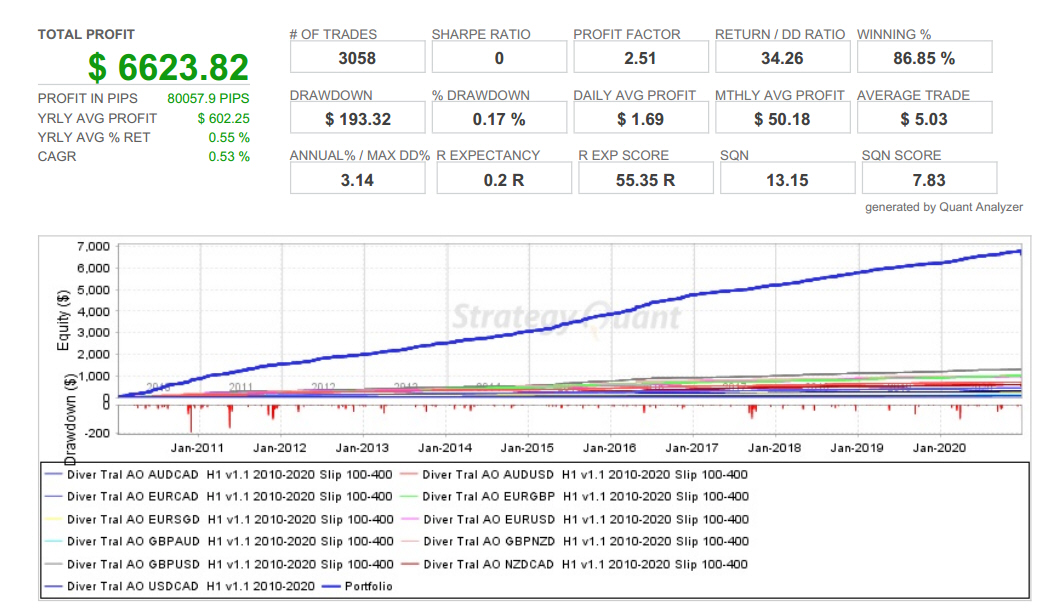Click the R EXPECTANCY label

pyautogui.click(x=488, y=155)
